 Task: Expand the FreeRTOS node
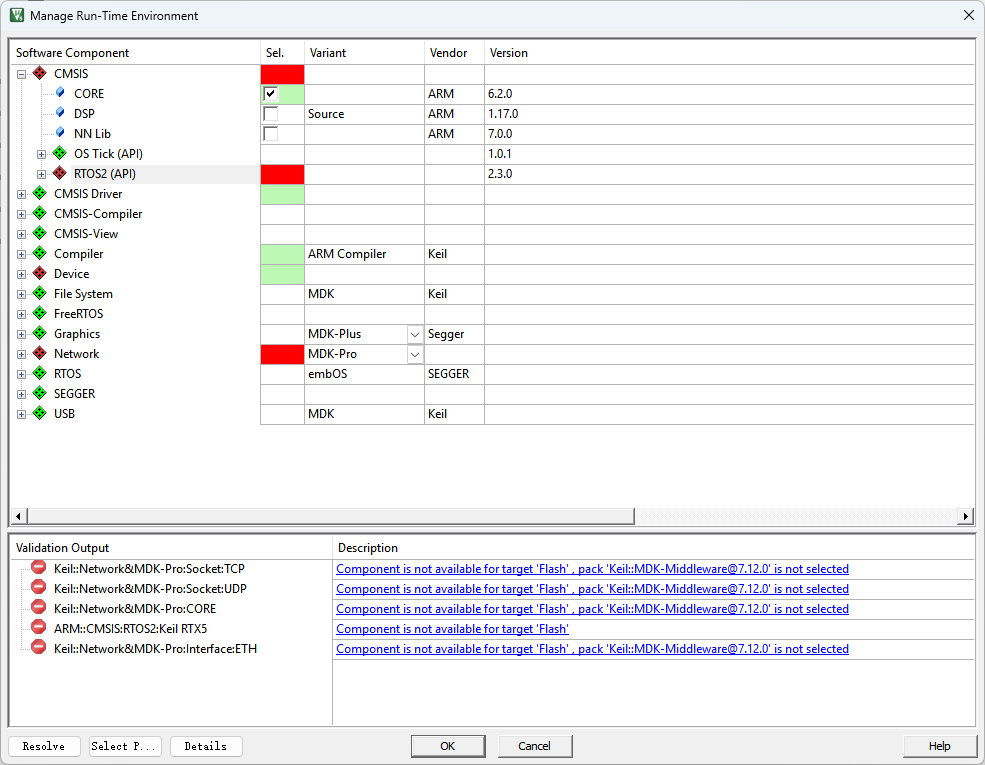[x=21, y=315]
